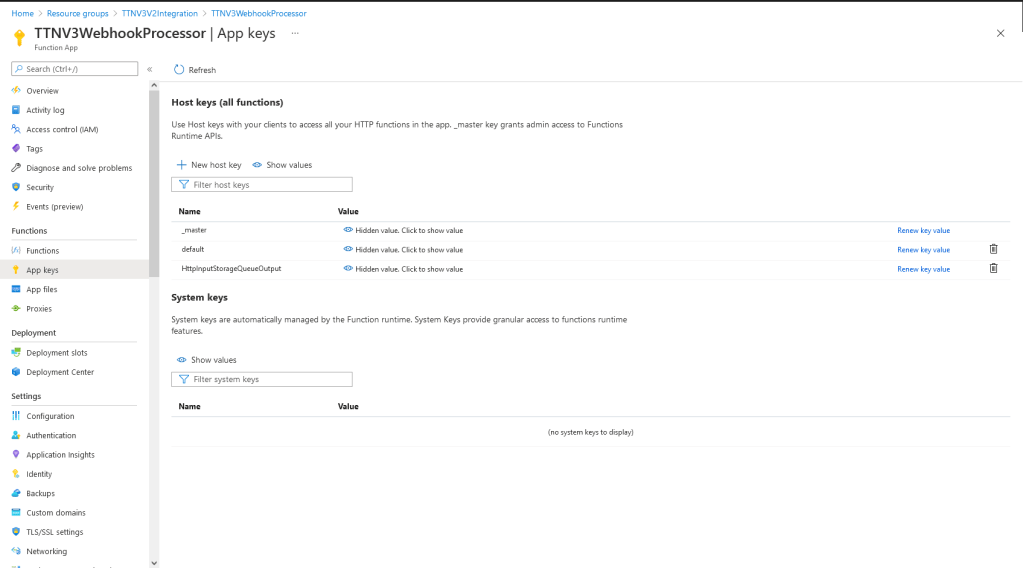Renew key value for _master
Viewport: 1023px width, 568px height.
pyautogui.click(x=923, y=231)
